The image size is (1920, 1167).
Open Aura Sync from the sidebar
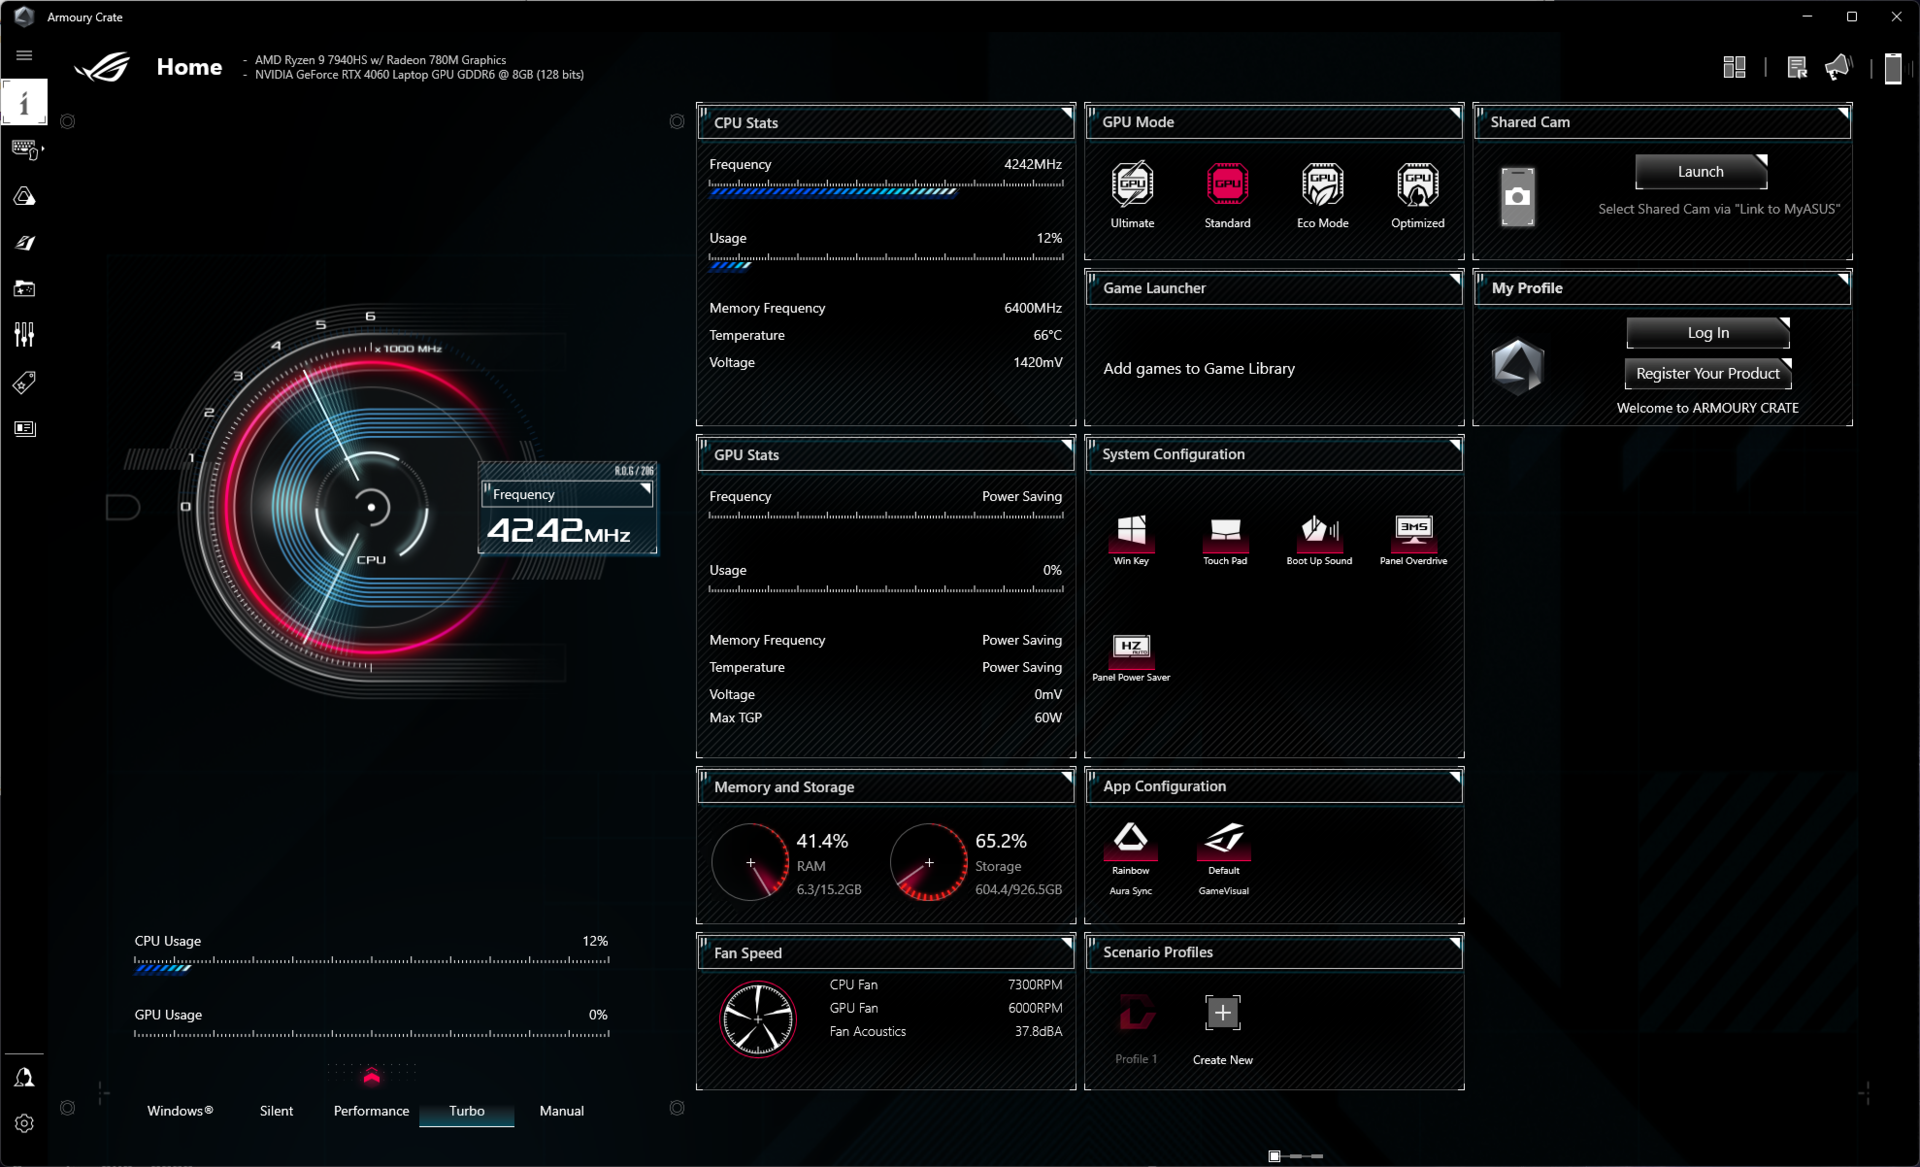pyautogui.click(x=24, y=197)
